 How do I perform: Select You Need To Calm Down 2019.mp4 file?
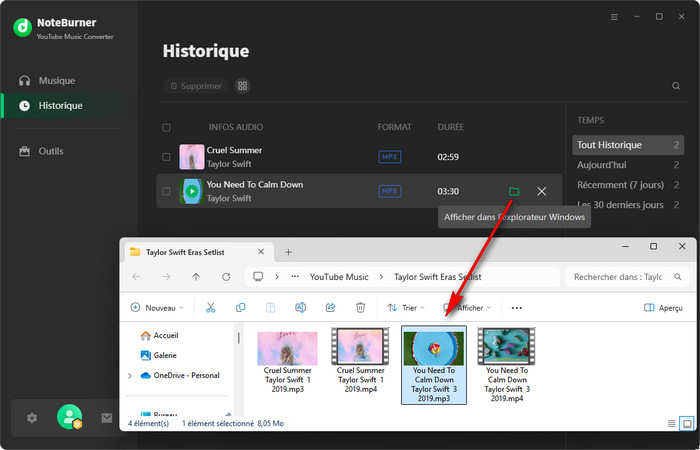point(507,364)
